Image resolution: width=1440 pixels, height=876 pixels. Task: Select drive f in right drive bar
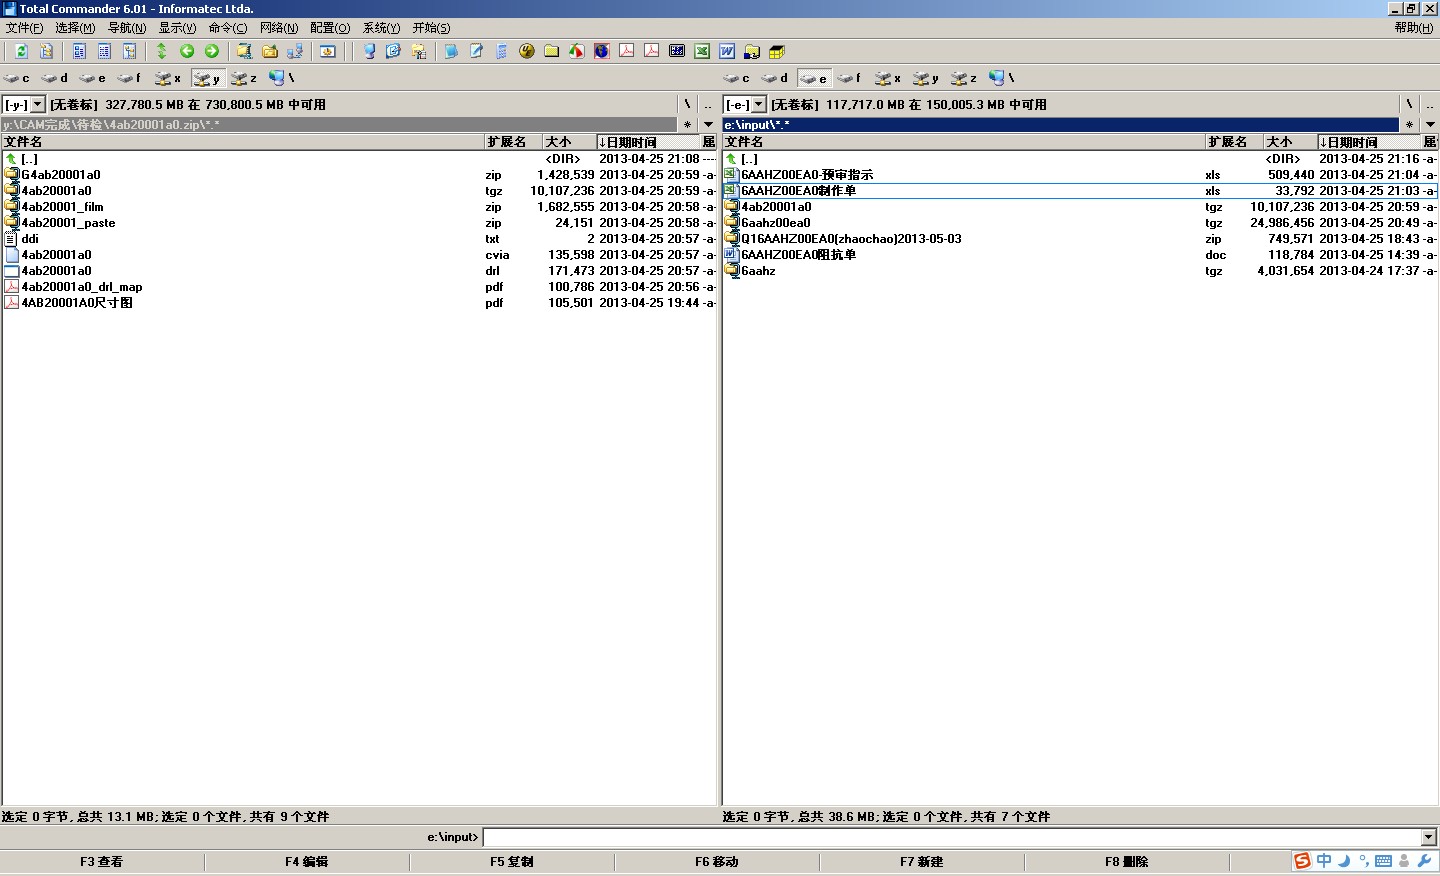(850, 78)
